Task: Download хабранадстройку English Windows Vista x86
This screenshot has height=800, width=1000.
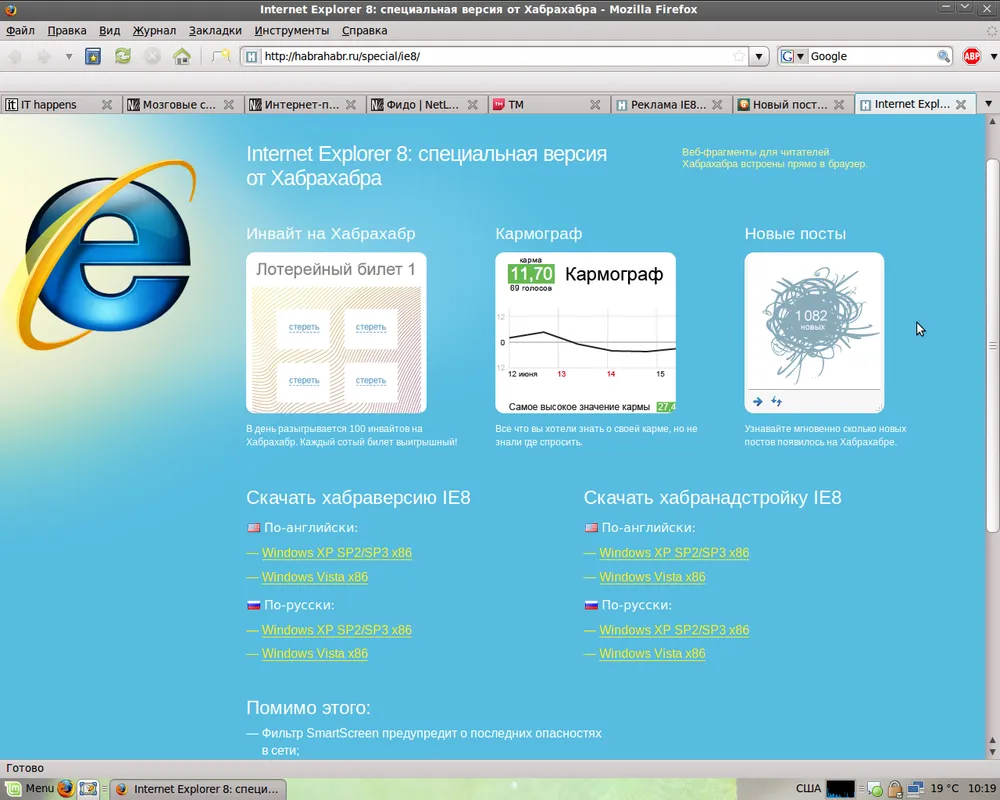Action: [x=652, y=577]
